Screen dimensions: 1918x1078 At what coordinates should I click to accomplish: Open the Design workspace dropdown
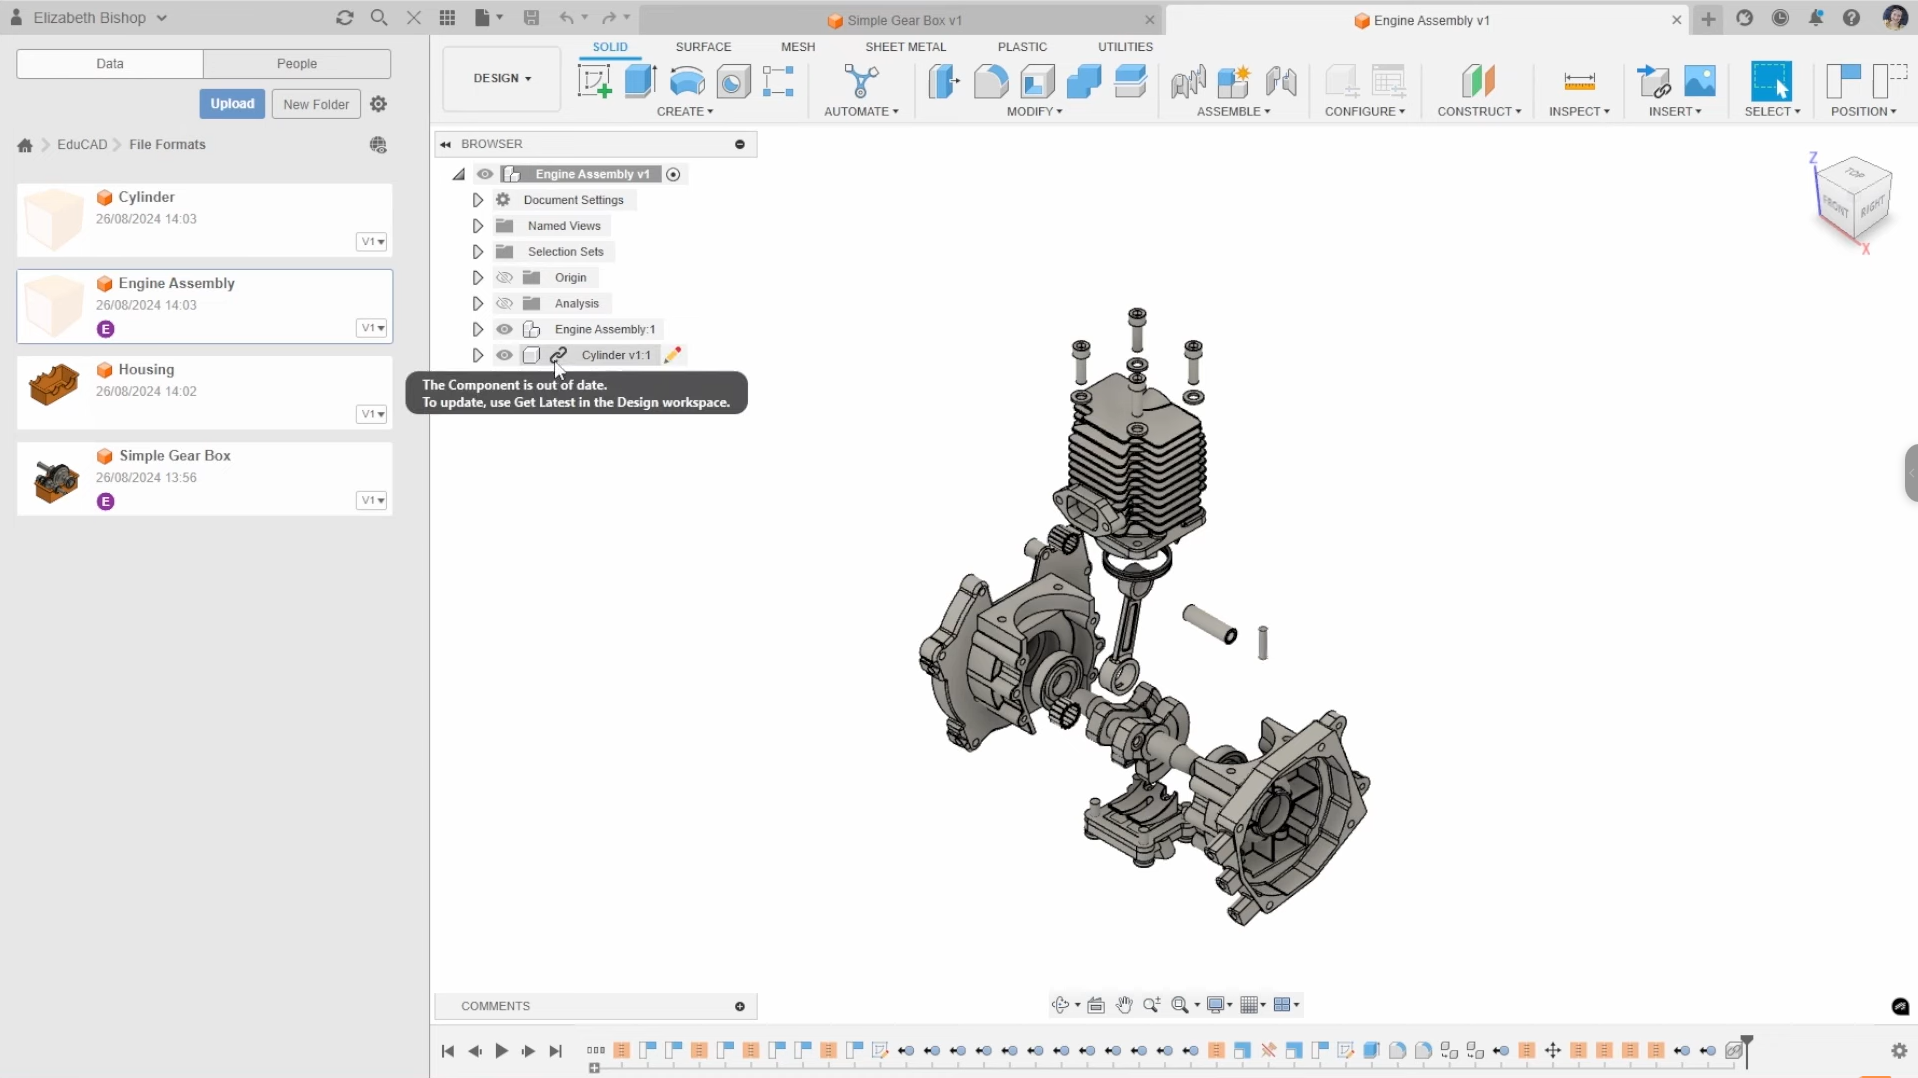[x=502, y=78]
